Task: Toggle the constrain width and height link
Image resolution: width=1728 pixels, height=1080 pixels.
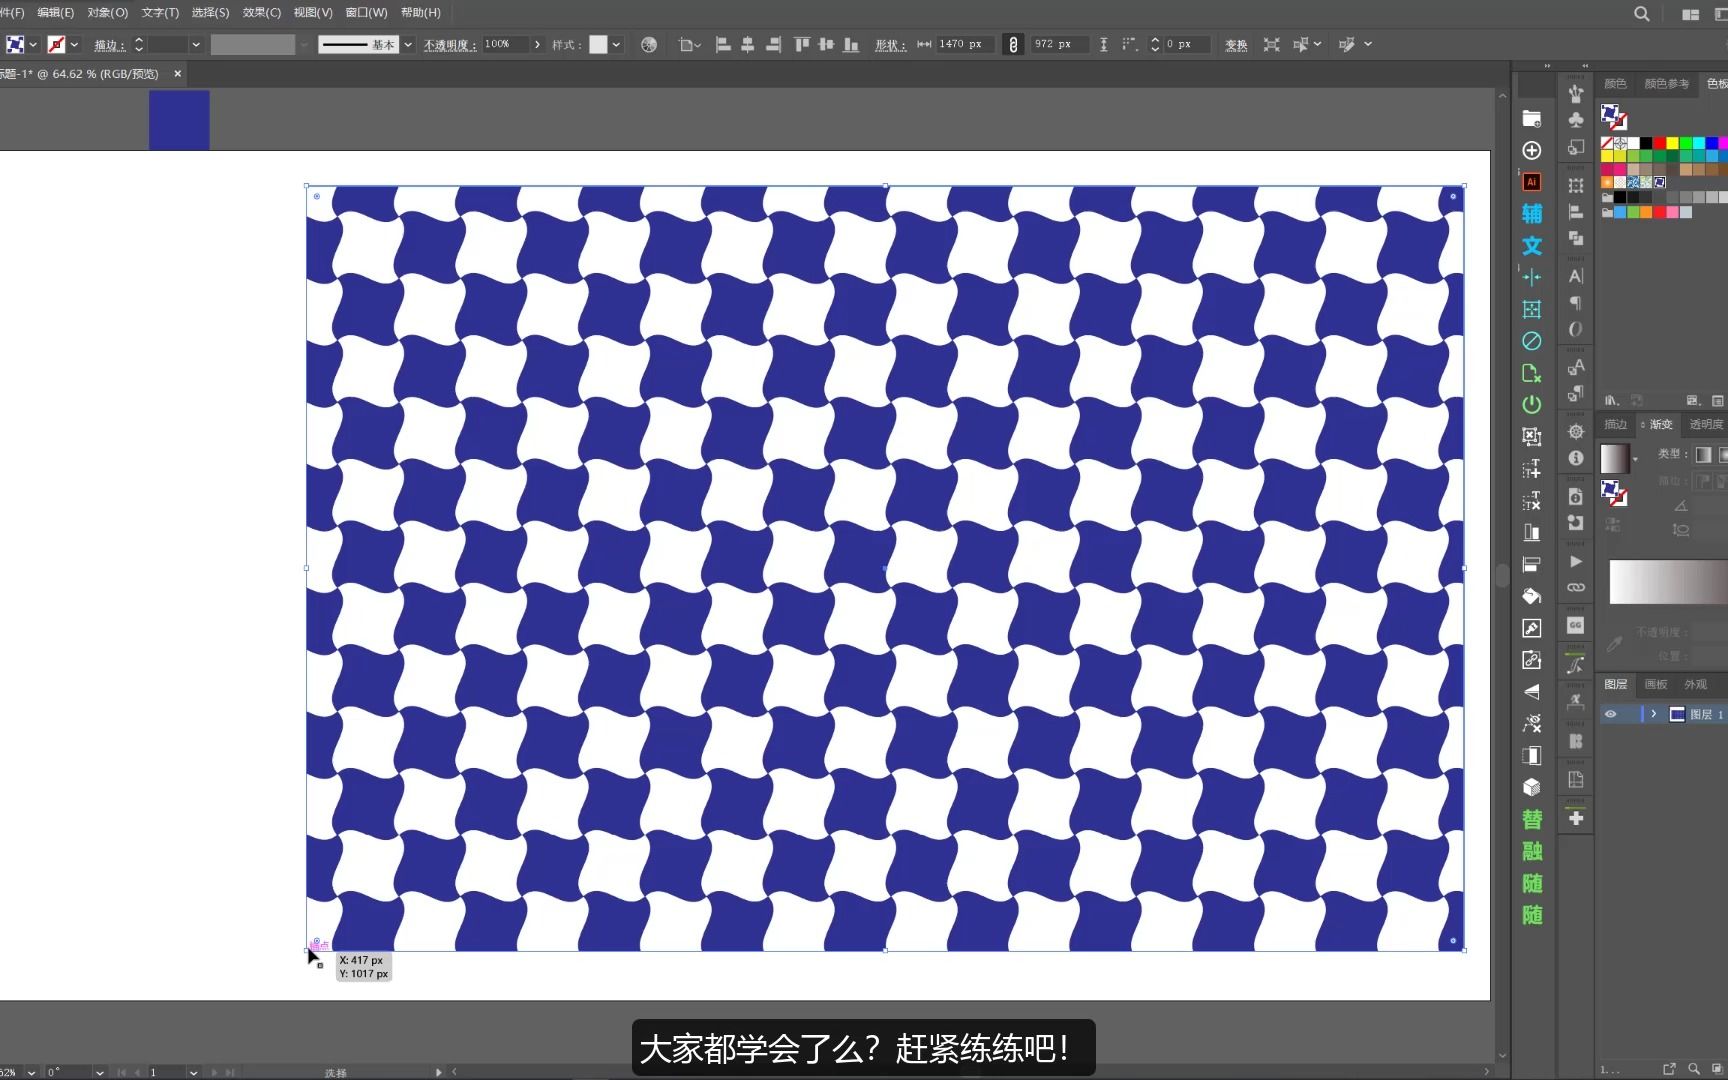Action: 1013,45
